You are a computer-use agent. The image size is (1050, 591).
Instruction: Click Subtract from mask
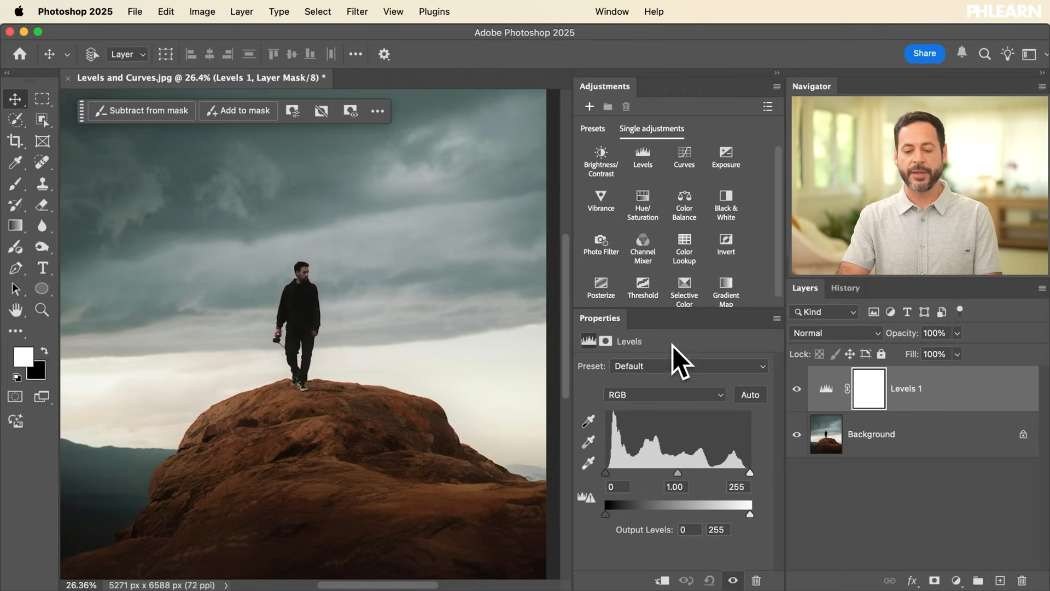click(x=142, y=110)
